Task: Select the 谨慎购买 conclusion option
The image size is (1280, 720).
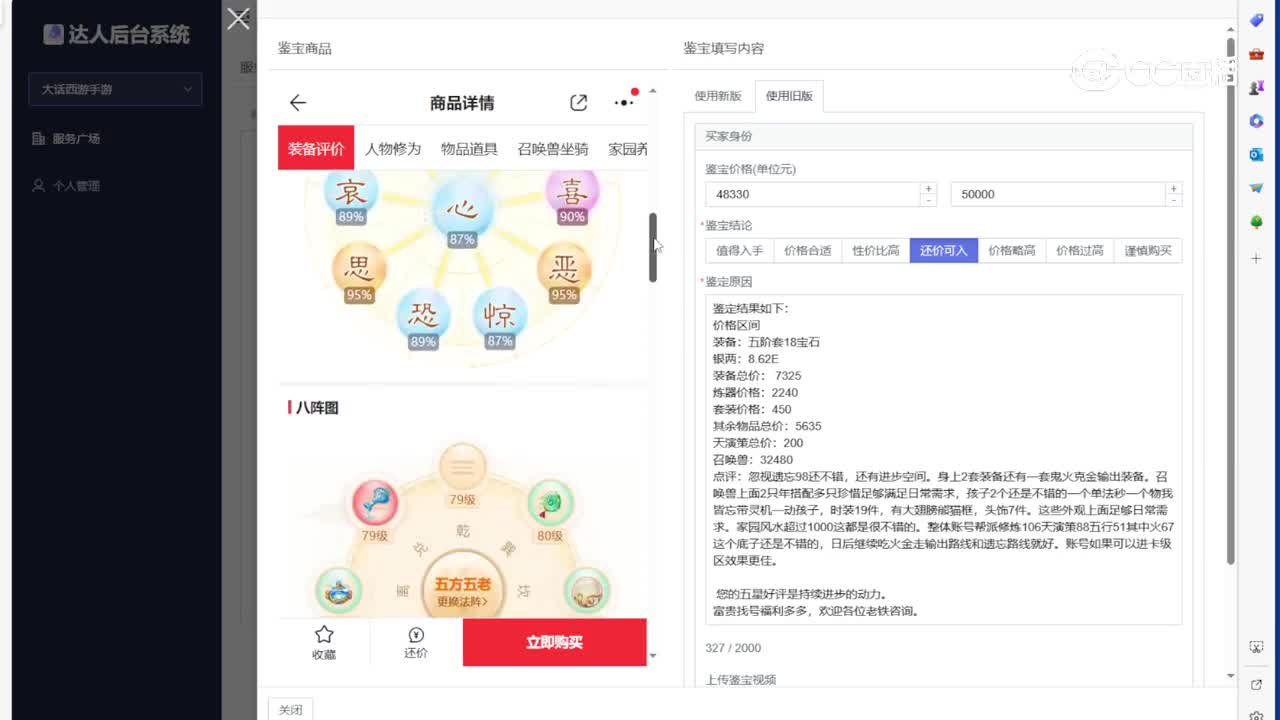Action: click(1148, 250)
